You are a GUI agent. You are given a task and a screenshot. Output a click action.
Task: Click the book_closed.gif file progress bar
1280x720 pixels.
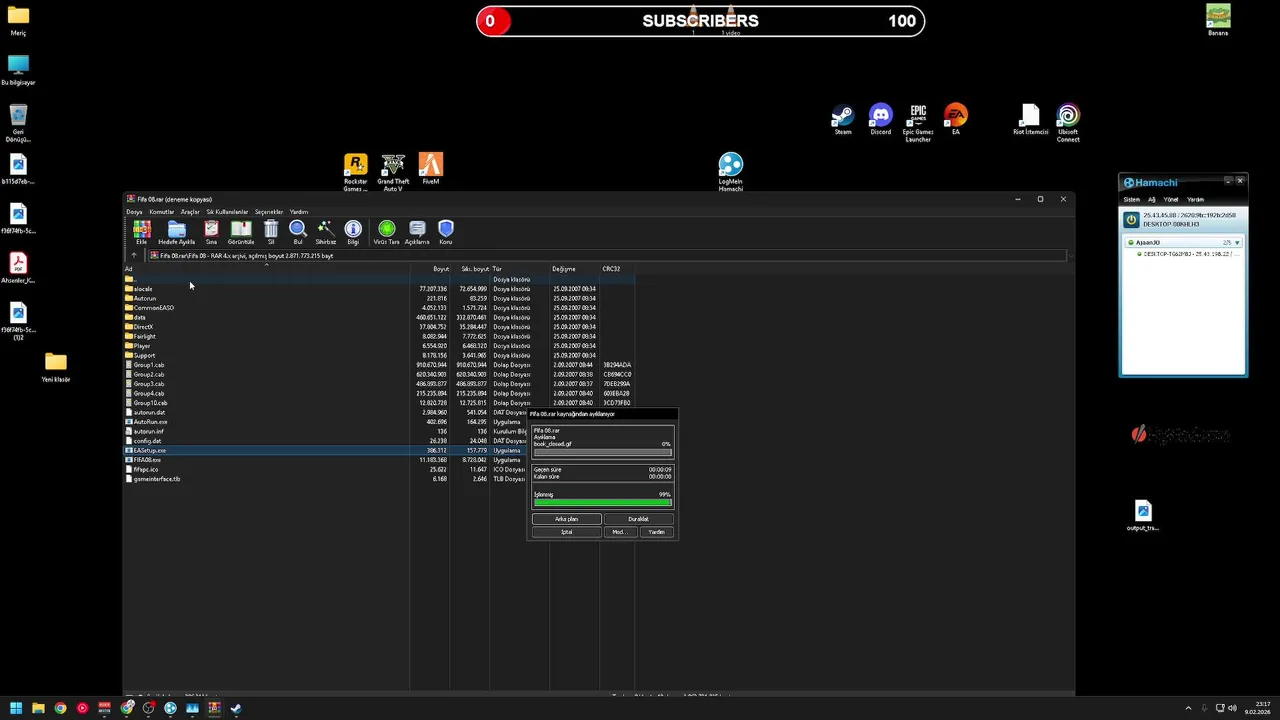602,452
